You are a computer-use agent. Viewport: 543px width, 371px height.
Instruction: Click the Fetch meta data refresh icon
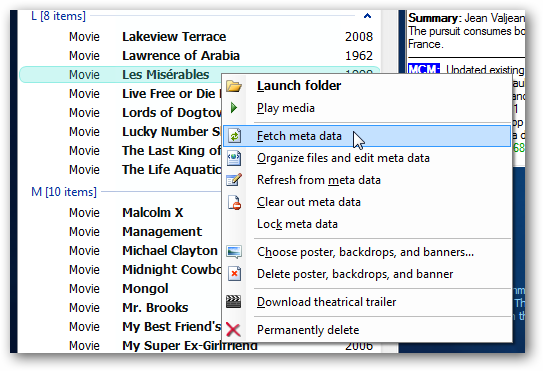click(234, 136)
